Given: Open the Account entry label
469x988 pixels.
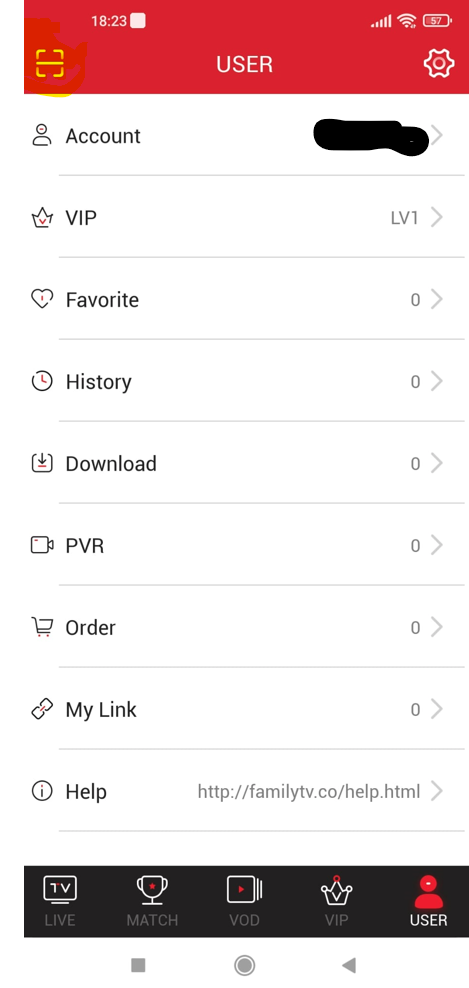Looking at the screenshot, I should coord(103,136).
